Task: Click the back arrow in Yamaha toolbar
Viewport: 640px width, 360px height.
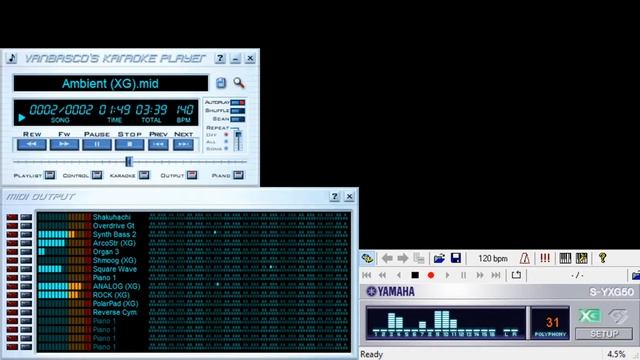Action: coord(387,258)
